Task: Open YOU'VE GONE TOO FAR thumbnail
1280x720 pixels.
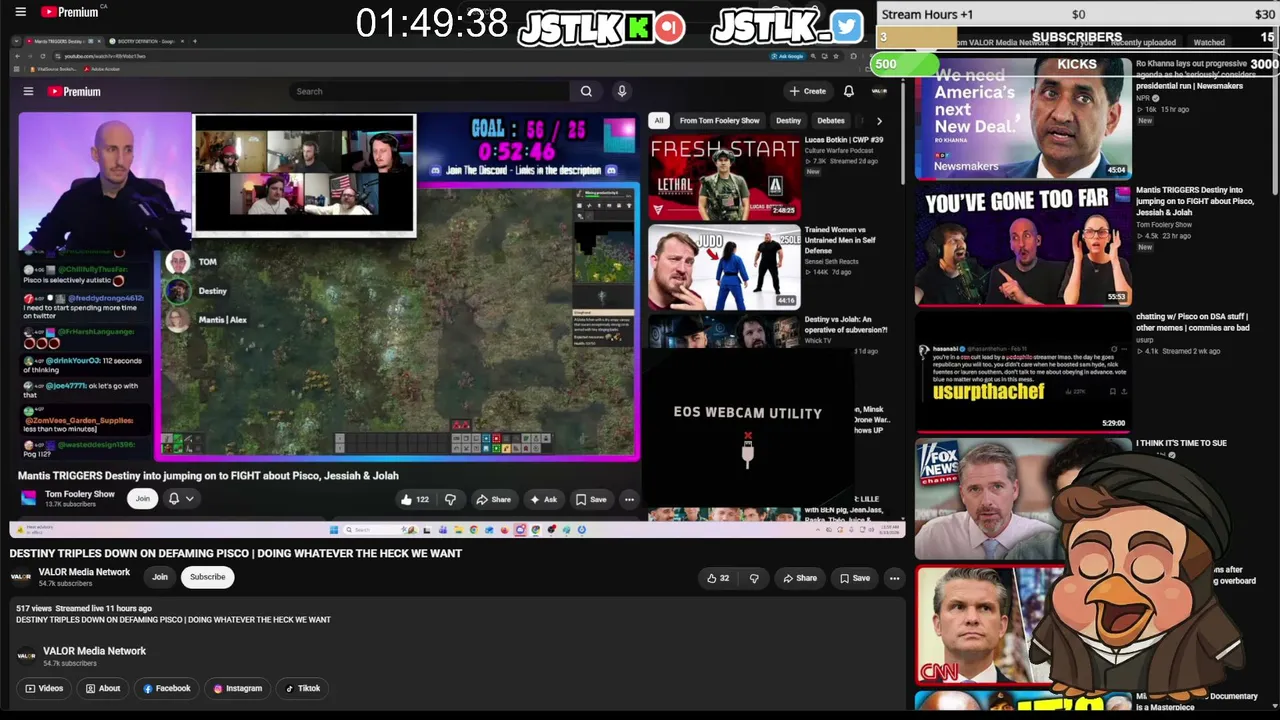Action: click(x=1022, y=245)
